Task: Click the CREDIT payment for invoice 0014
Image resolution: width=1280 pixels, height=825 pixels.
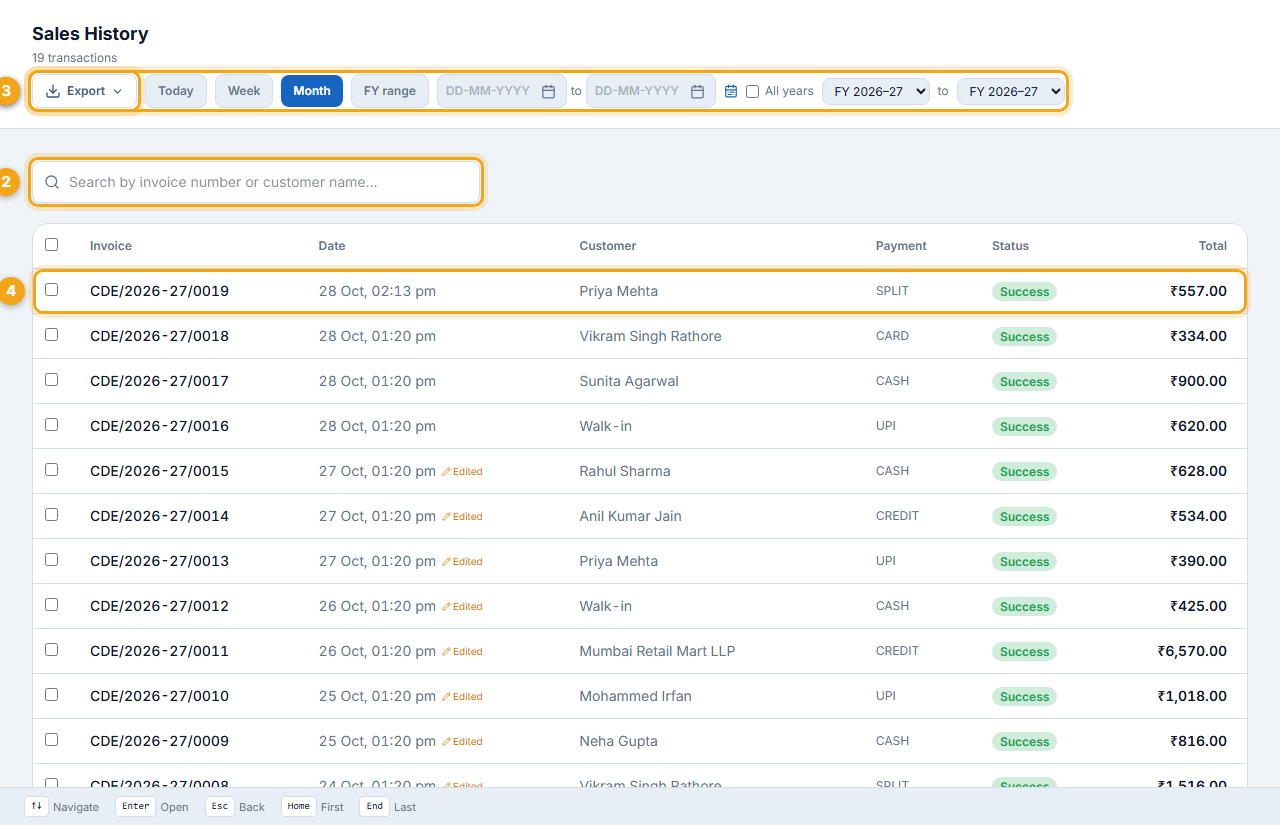Action: 897,516
